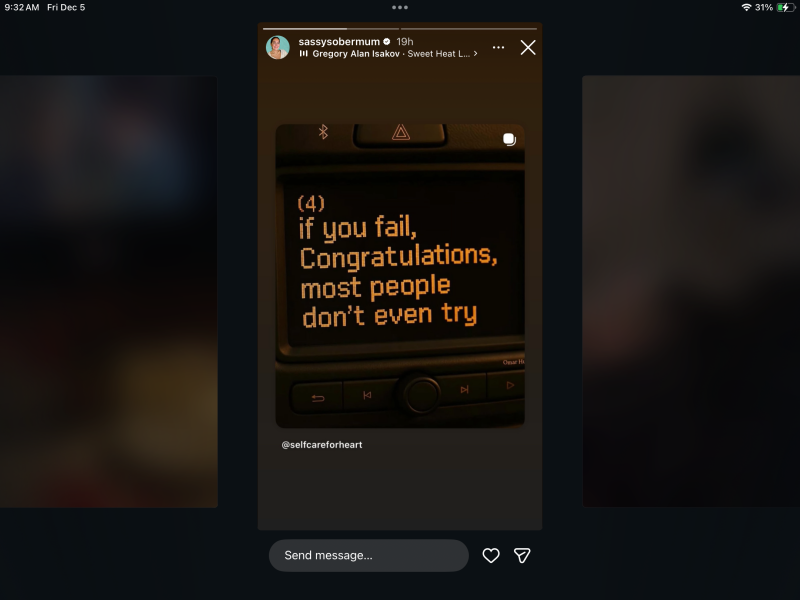Like the story with heart icon
This screenshot has height=600, width=800.
point(491,555)
